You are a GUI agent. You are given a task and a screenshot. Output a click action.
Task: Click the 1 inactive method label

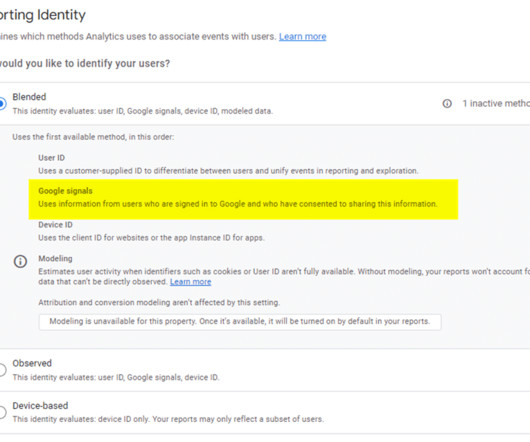[x=496, y=103]
